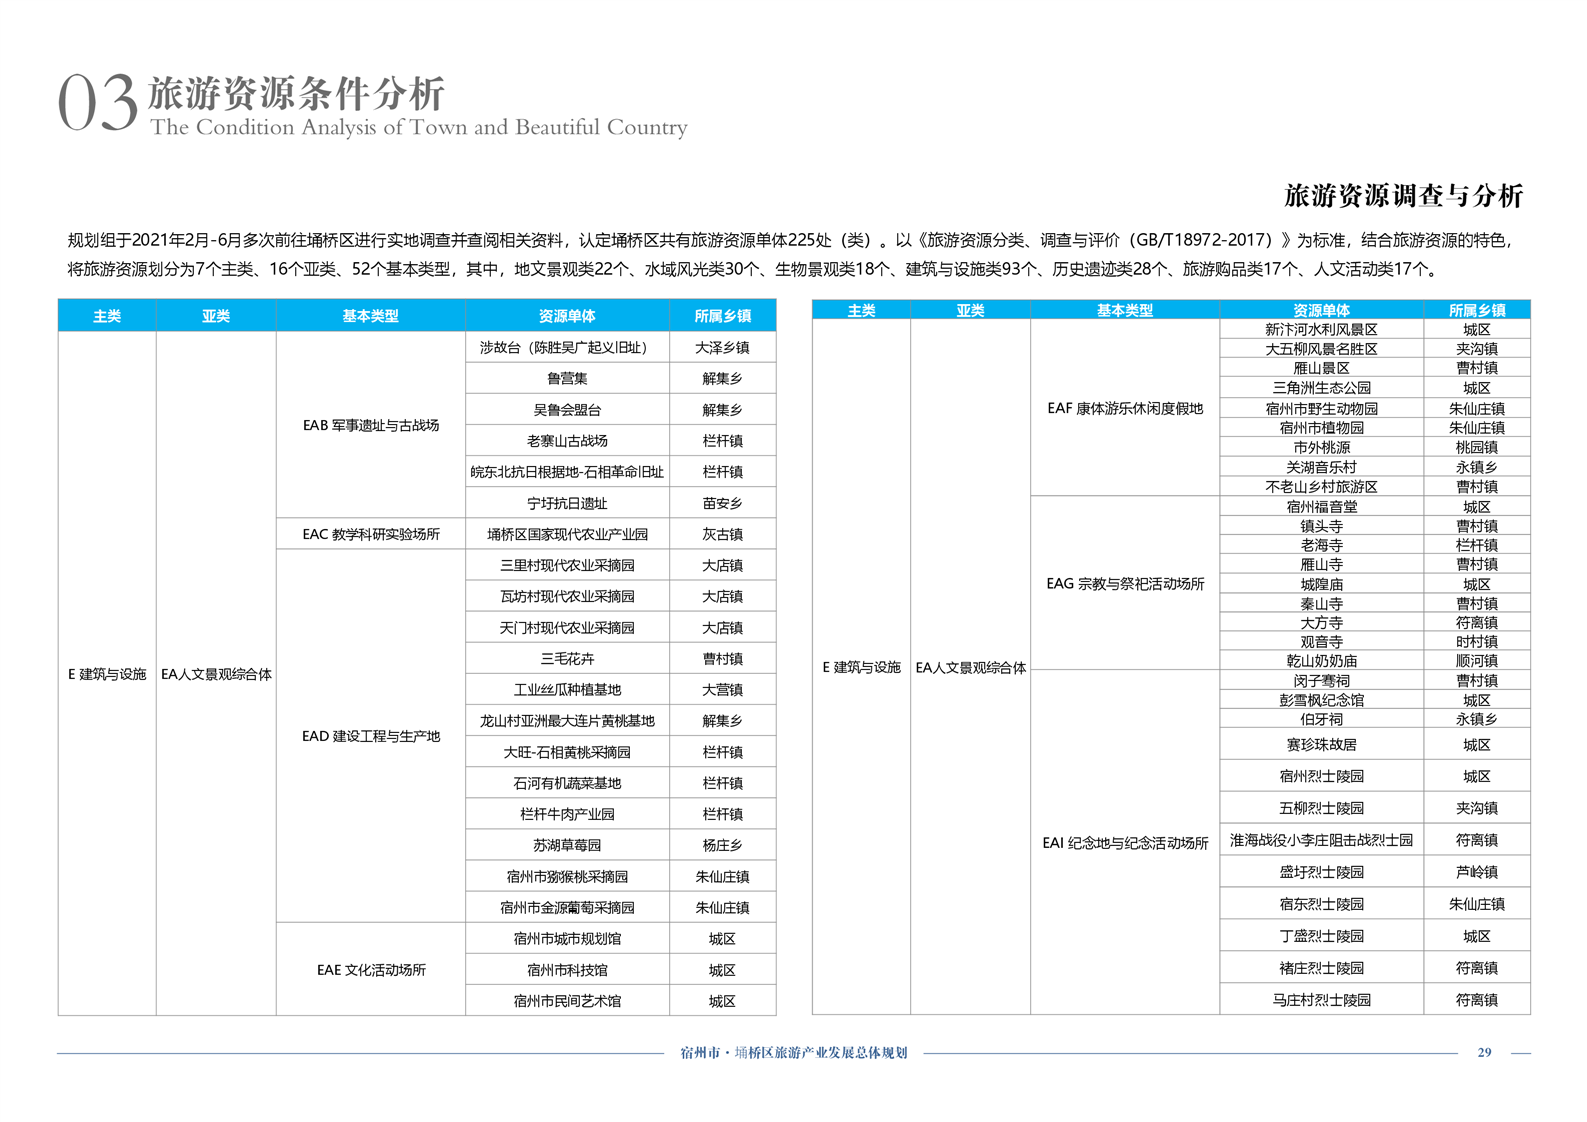
Task: Click the cell 涉故台（陈胜吴广起义旧址）
Action: click(x=567, y=347)
